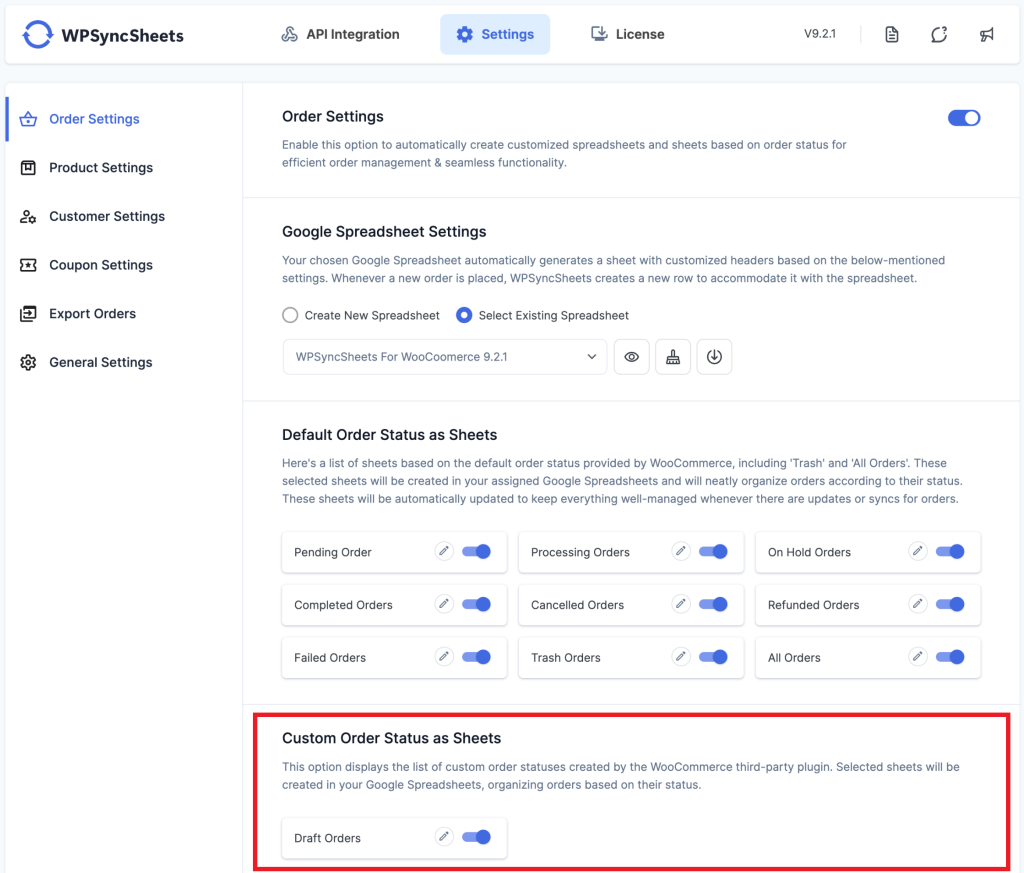Go to the License tab
The width and height of the screenshot is (1024, 873).
628,35
